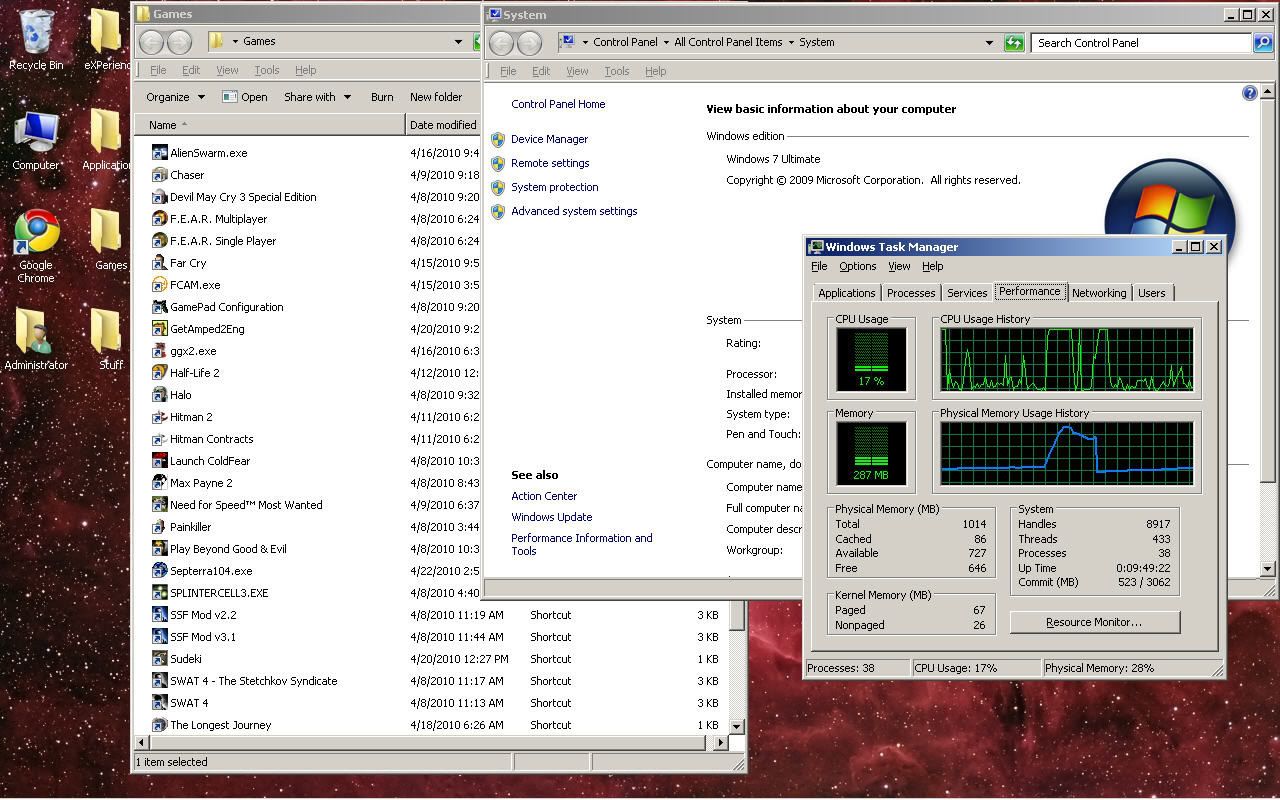Switch to the Processes tab in Task Manager
This screenshot has height=800, width=1280.
point(910,293)
